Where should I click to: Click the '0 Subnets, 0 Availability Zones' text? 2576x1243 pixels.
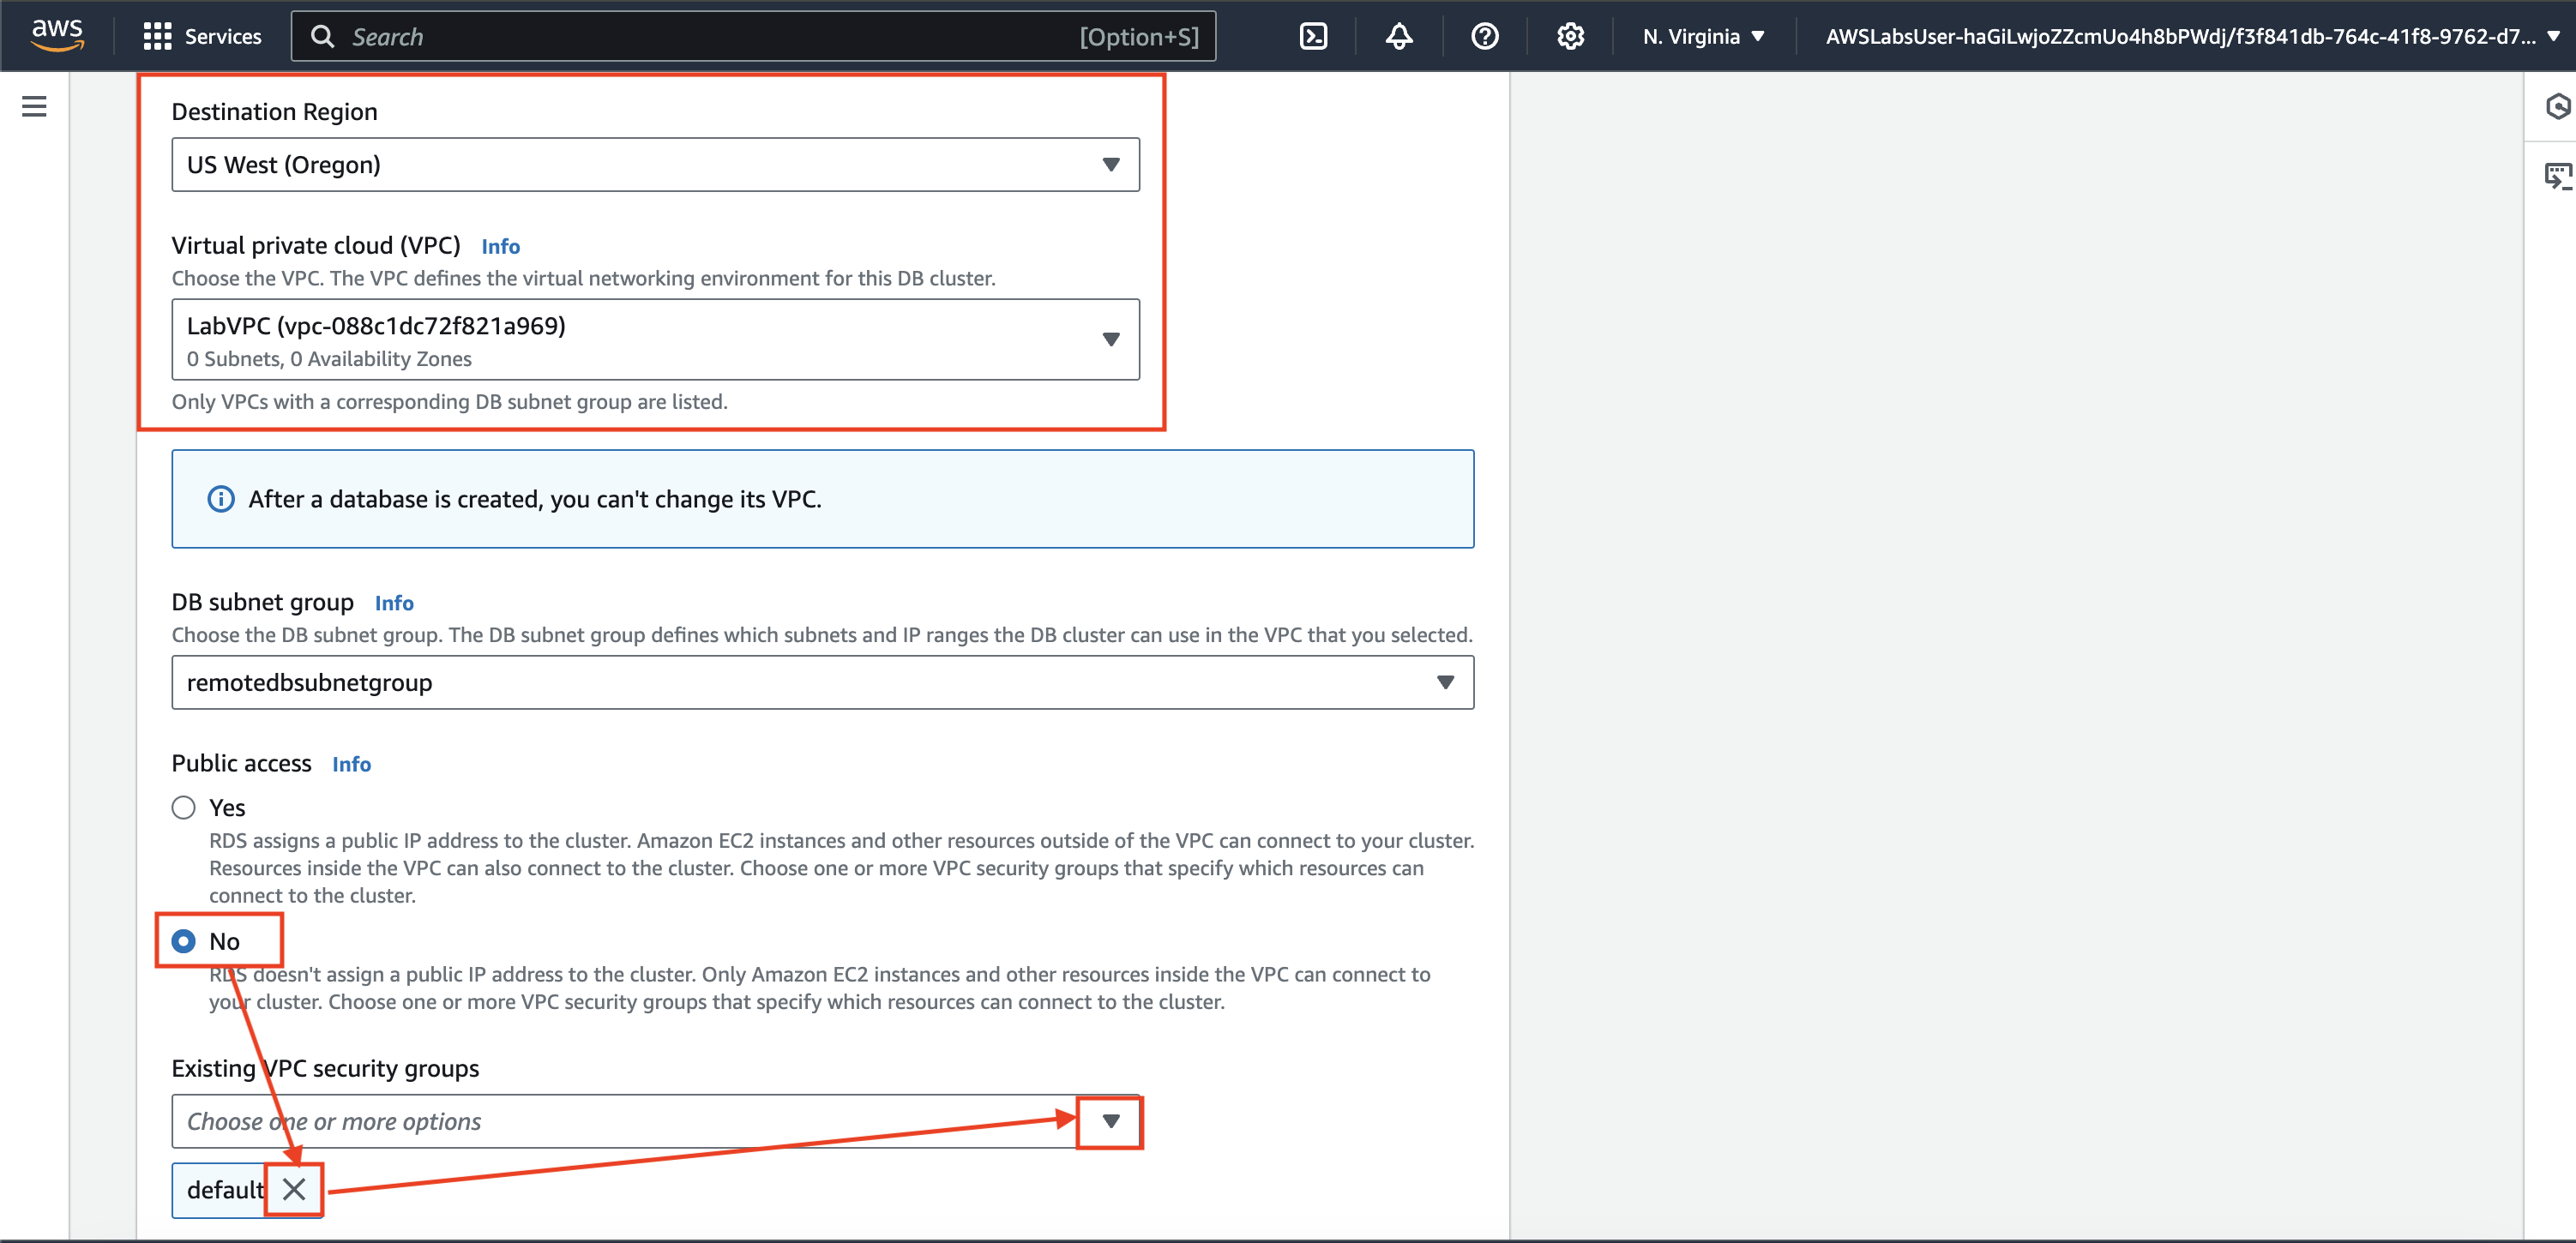coord(329,359)
